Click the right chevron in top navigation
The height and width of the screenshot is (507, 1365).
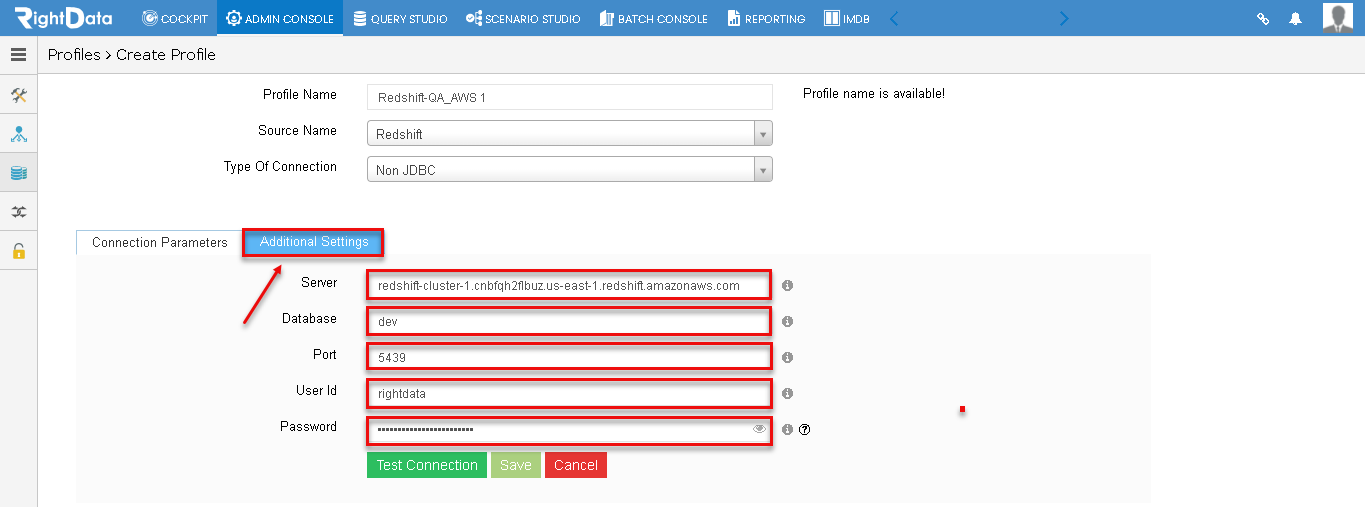click(x=1063, y=18)
